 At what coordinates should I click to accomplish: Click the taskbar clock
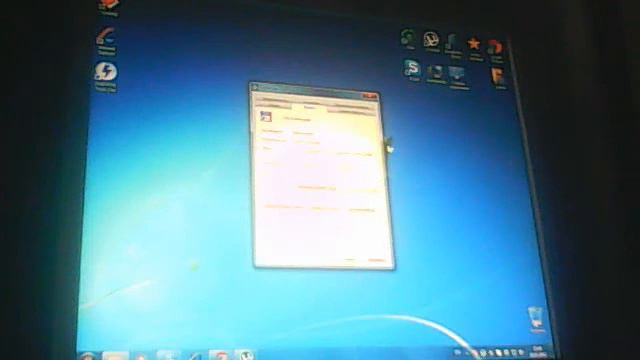[539, 352]
